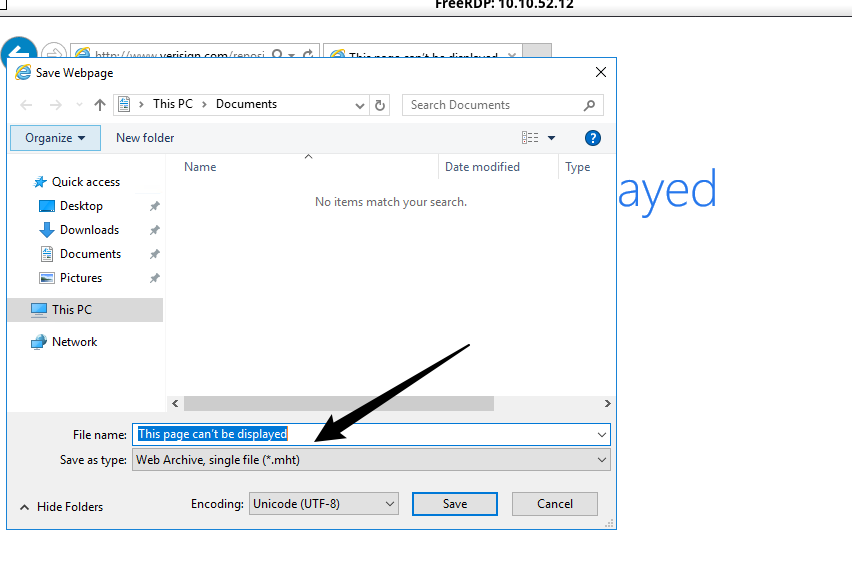The width and height of the screenshot is (852, 571).
Task: Select Network in navigation pane
Action: tap(74, 342)
